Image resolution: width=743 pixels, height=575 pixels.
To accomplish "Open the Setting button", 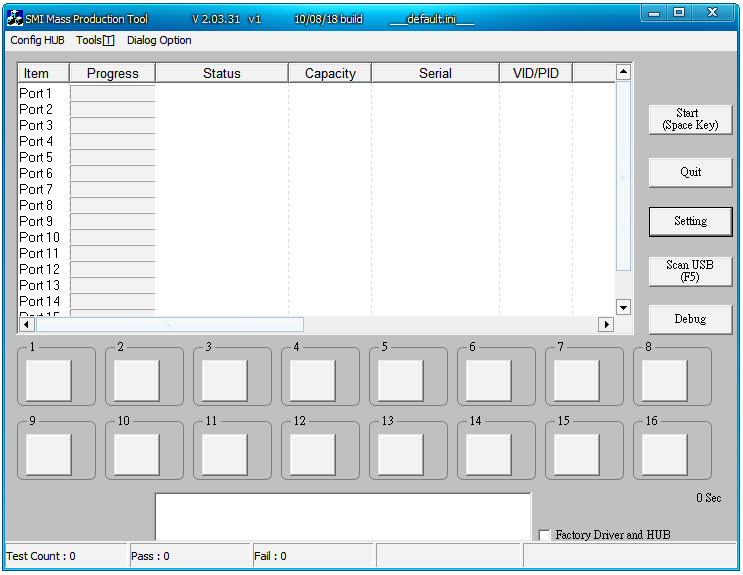I will pos(690,221).
